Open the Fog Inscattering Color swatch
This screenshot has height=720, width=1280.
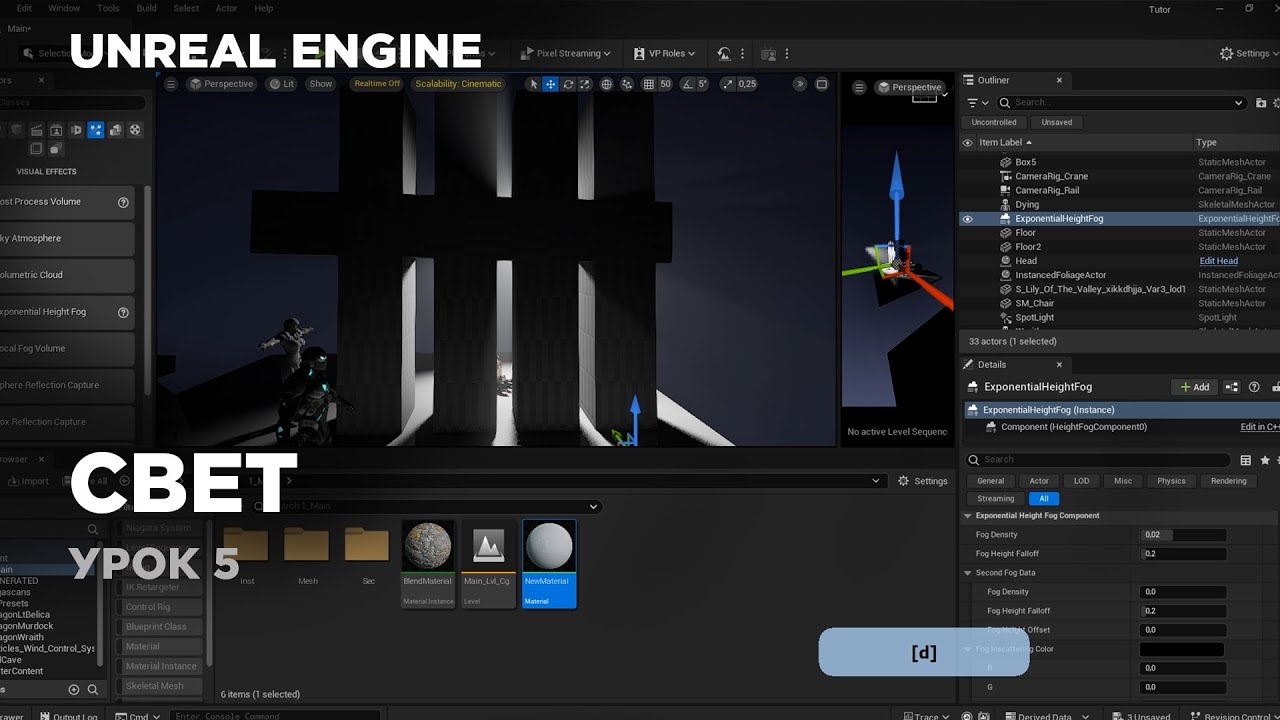[1182, 650]
